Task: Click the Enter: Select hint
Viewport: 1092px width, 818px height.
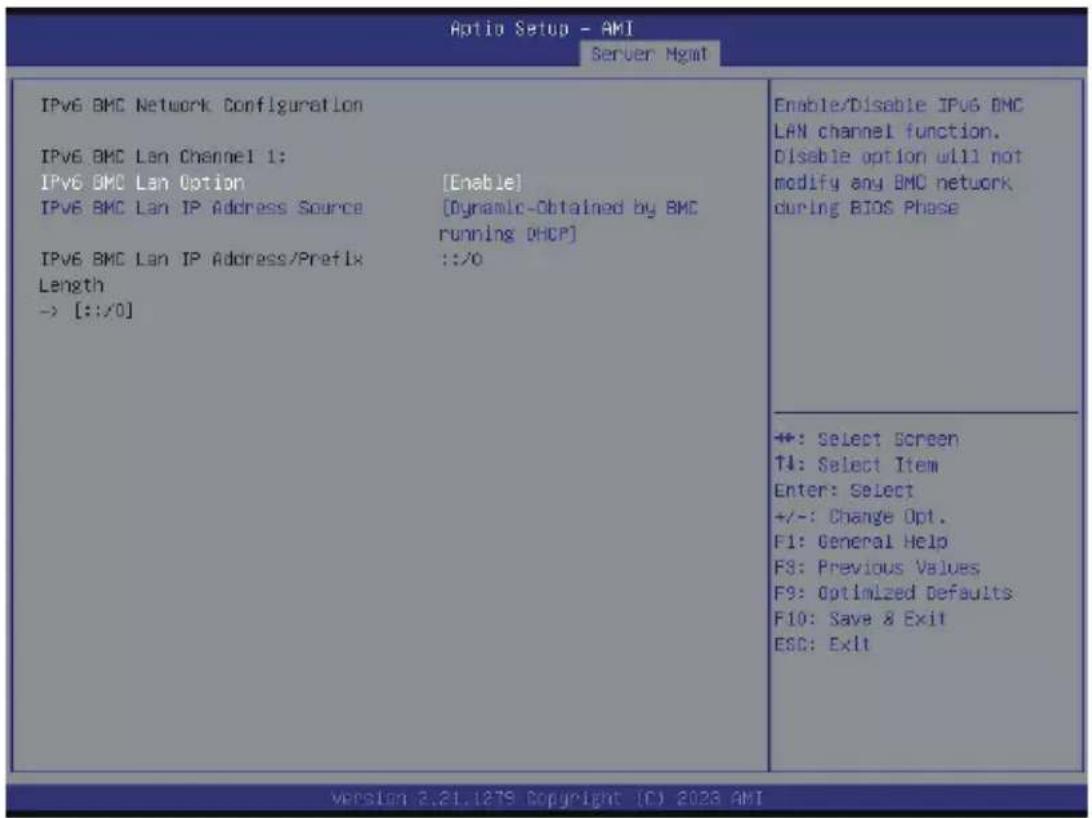Action: (x=843, y=491)
